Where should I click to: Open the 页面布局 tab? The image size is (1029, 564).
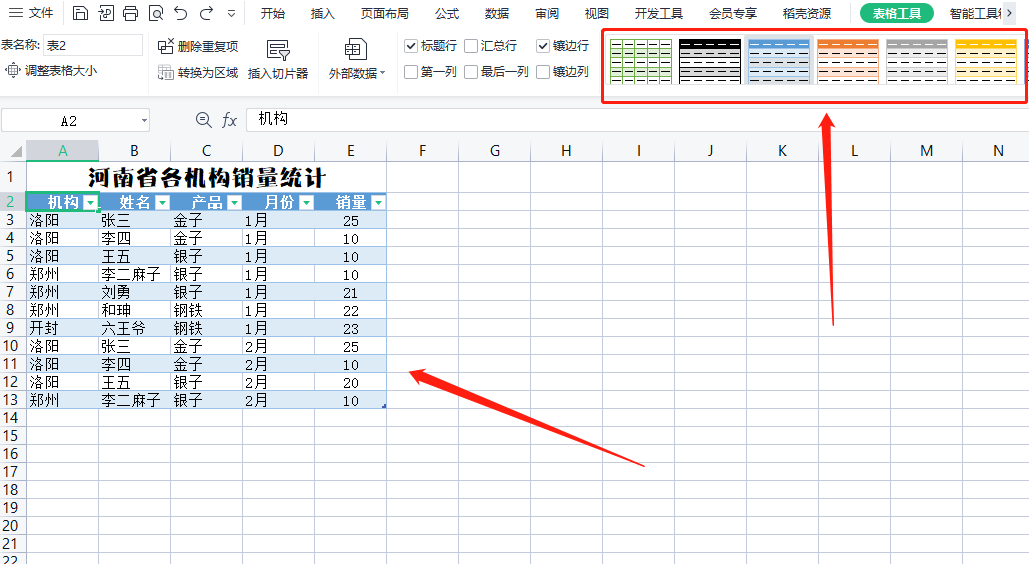coord(385,13)
